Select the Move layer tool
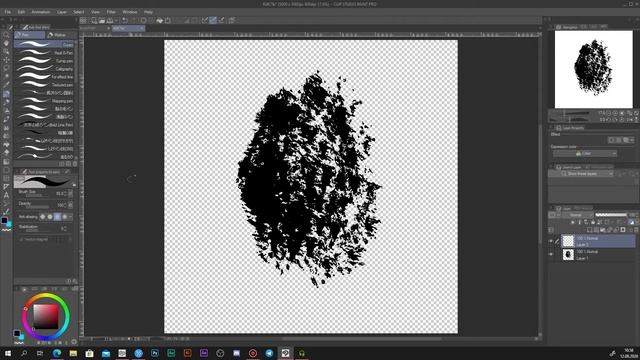640x360 pixels. [x=6, y=60]
